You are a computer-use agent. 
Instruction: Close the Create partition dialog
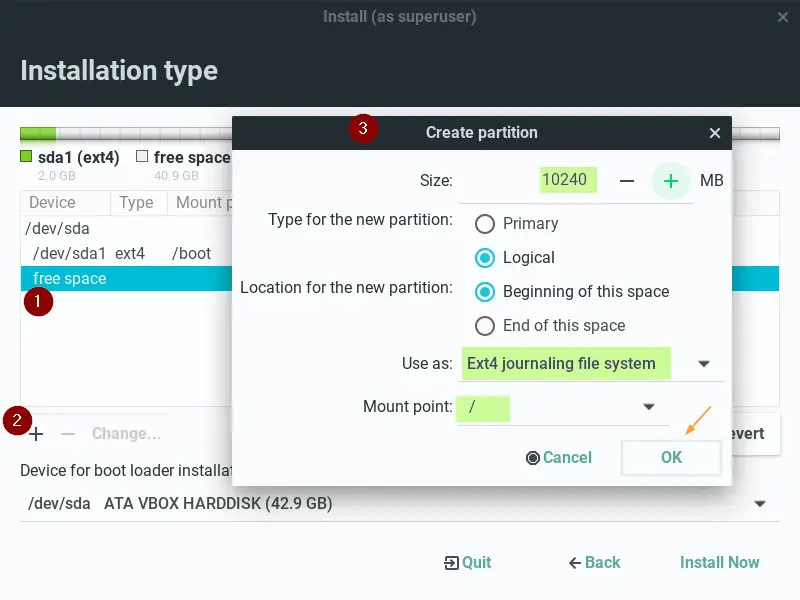pyautogui.click(x=715, y=133)
